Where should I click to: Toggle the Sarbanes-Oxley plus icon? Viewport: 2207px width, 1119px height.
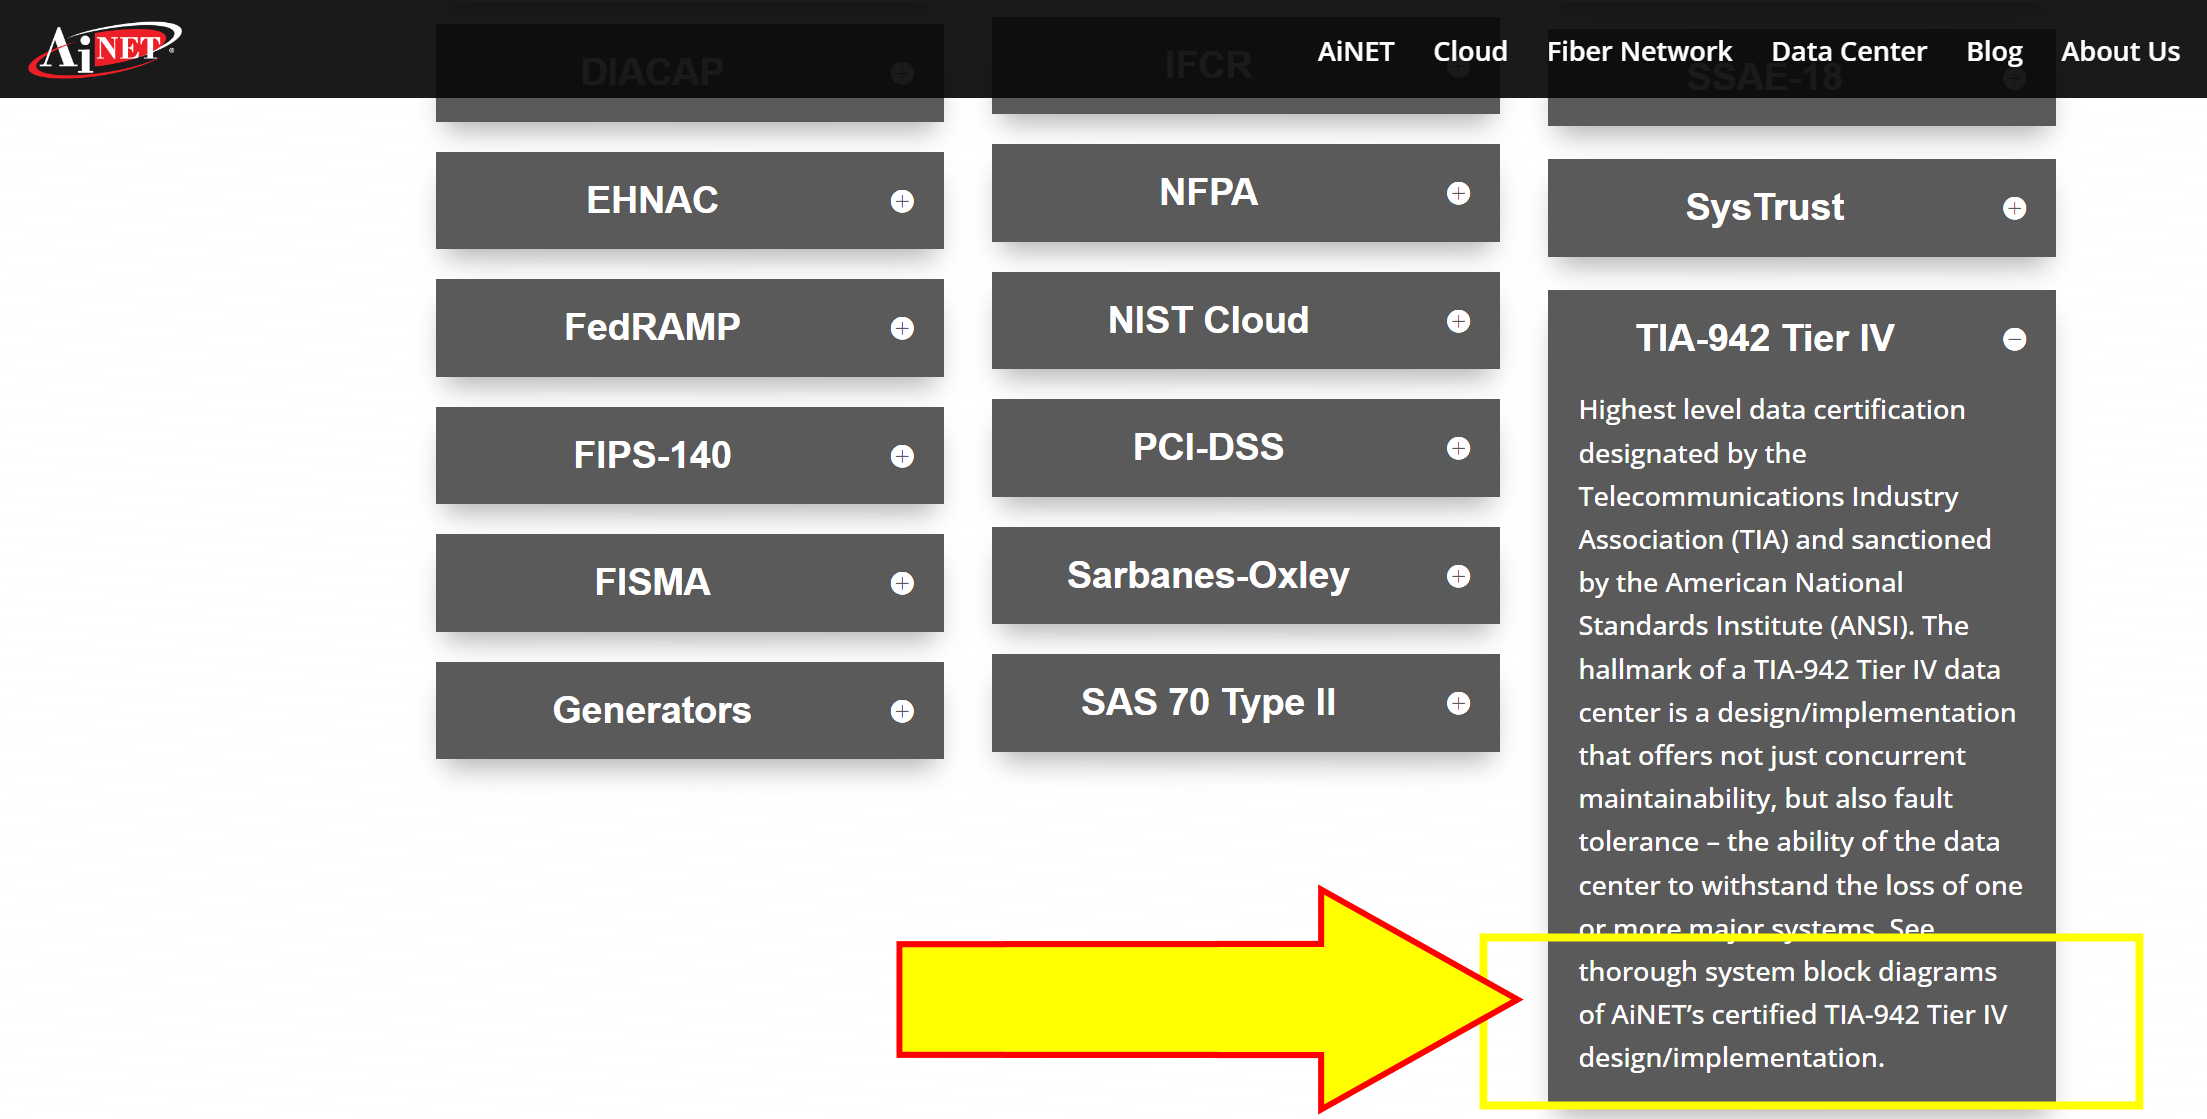(x=1458, y=576)
